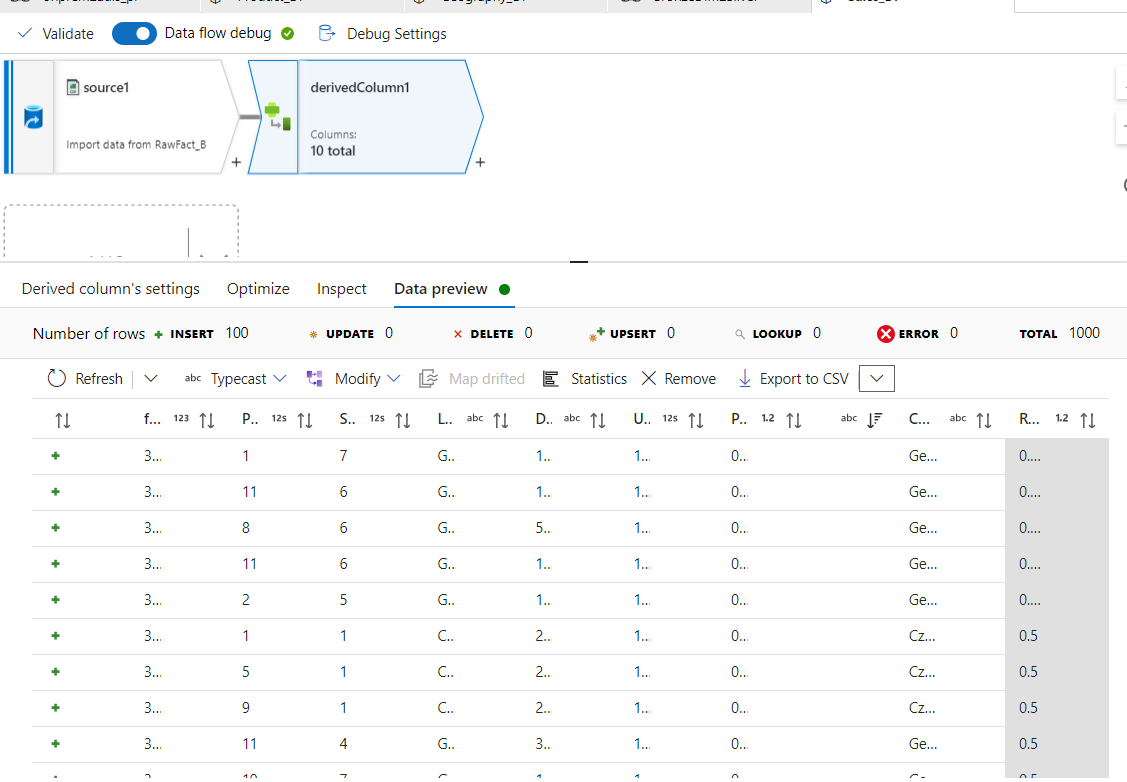Sort the C... string column

(x=984, y=420)
